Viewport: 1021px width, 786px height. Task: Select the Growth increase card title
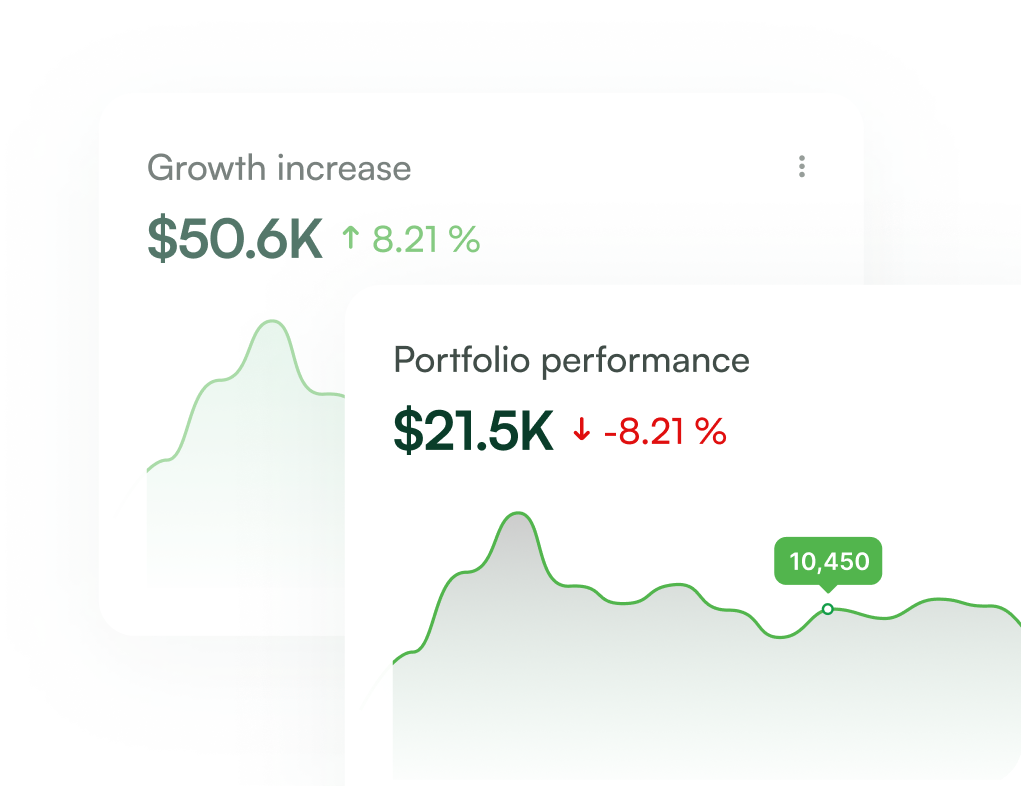coord(279,167)
